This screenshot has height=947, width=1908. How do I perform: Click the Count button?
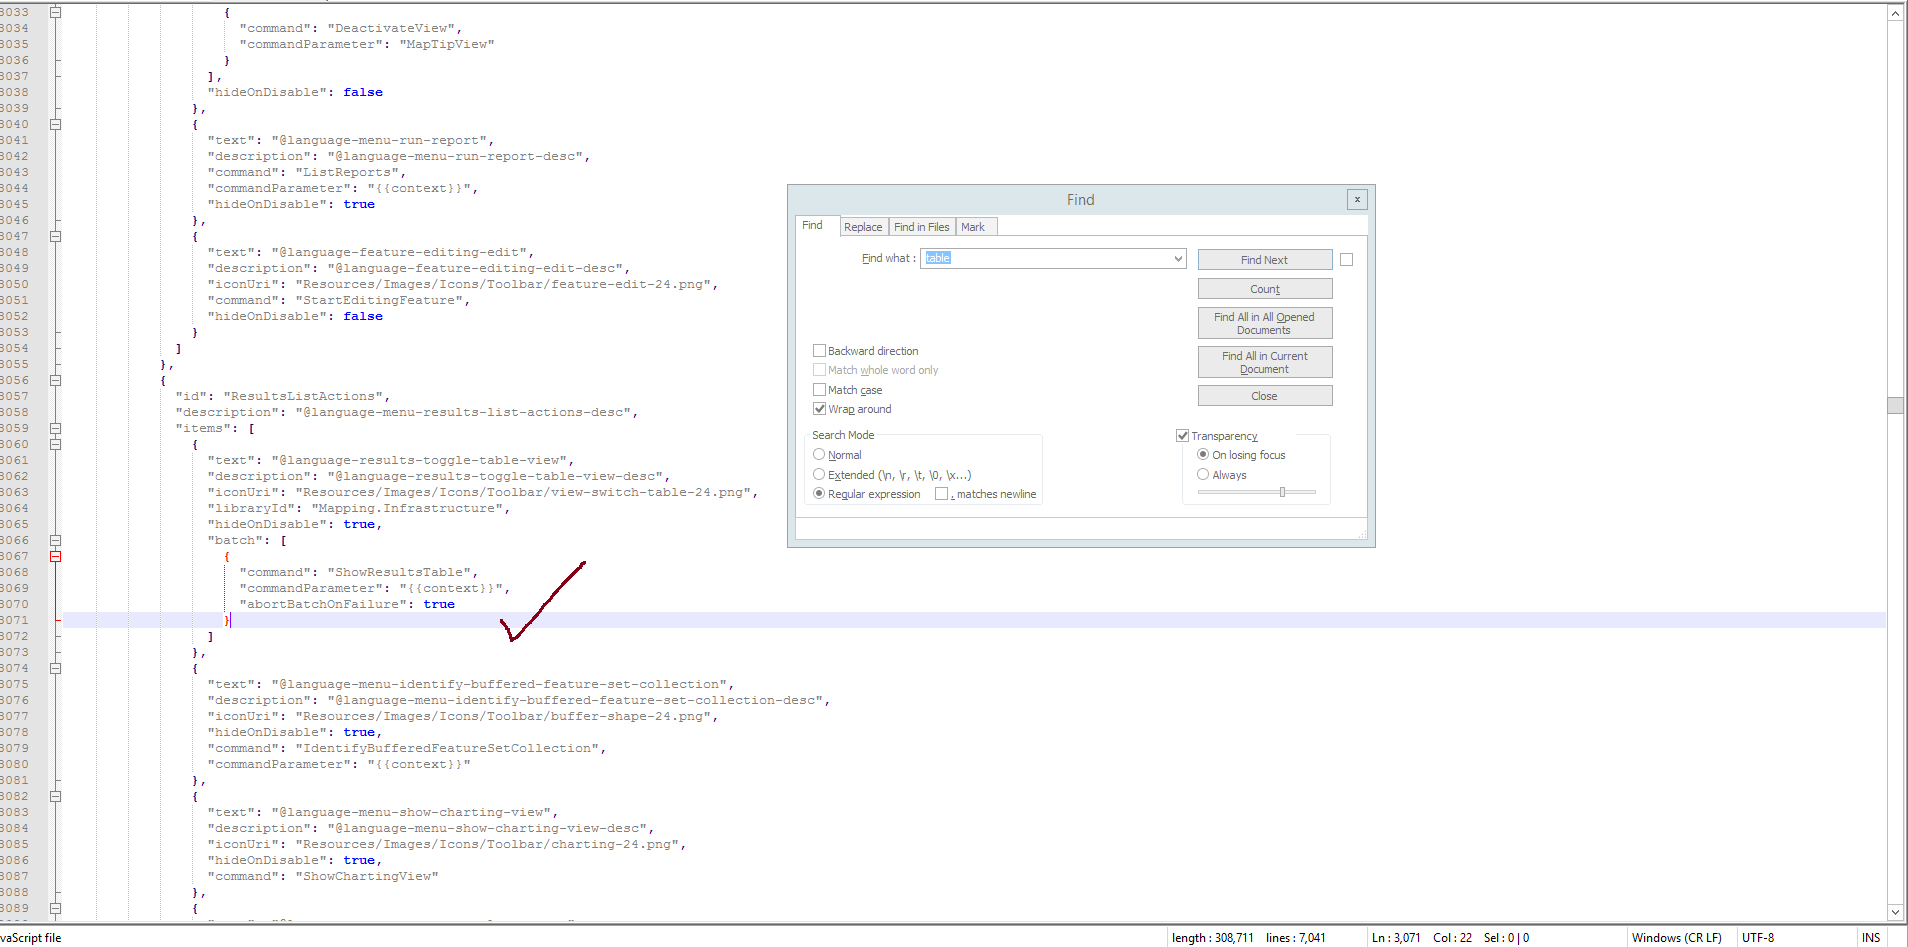(1265, 289)
